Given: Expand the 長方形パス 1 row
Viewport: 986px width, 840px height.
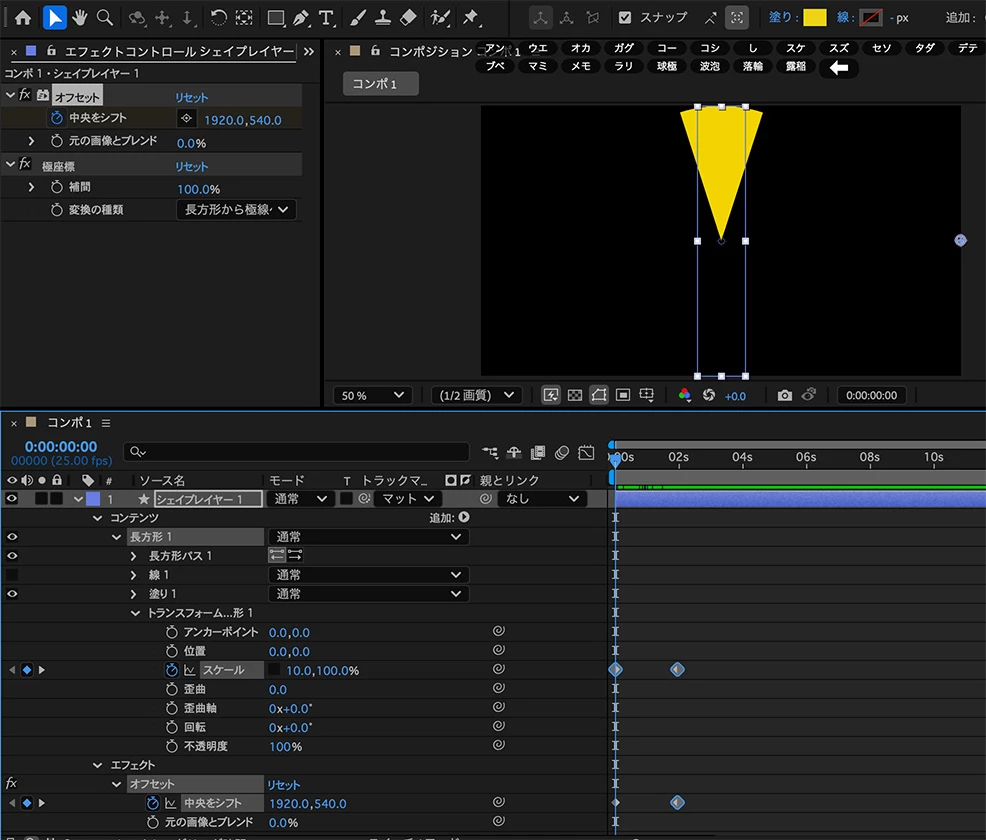Looking at the screenshot, I should click(133, 556).
